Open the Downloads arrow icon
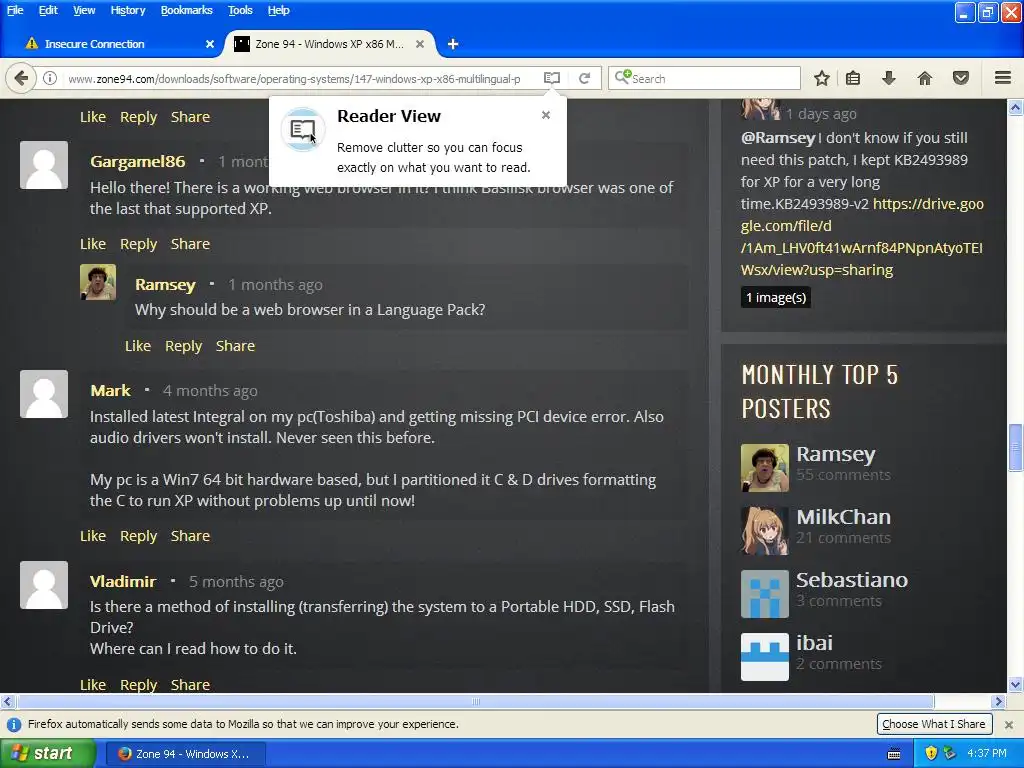The height and width of the screenshot is (768, 1024). click(x=889, y=78)
